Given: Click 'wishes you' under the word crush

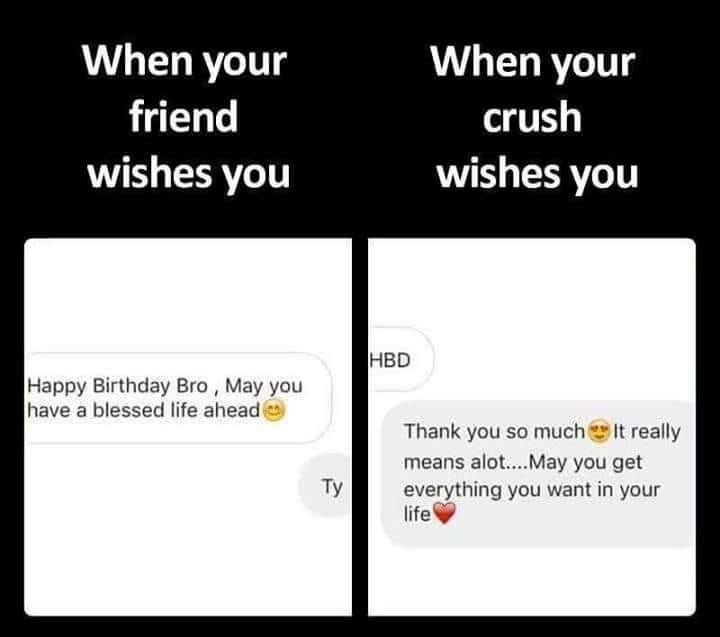Looking at the screenshot, I should pyautogui.click(x=537, y=174).
